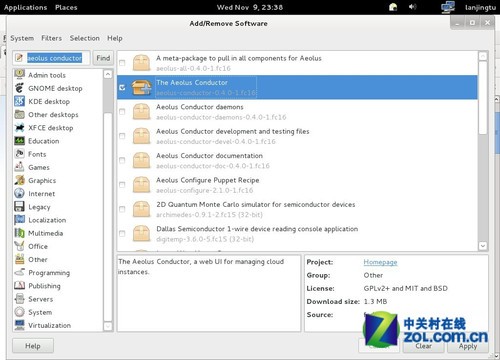Open the project Homepage link
The height and width of the screenshot is (360, 500).
[x=380, y=262]
